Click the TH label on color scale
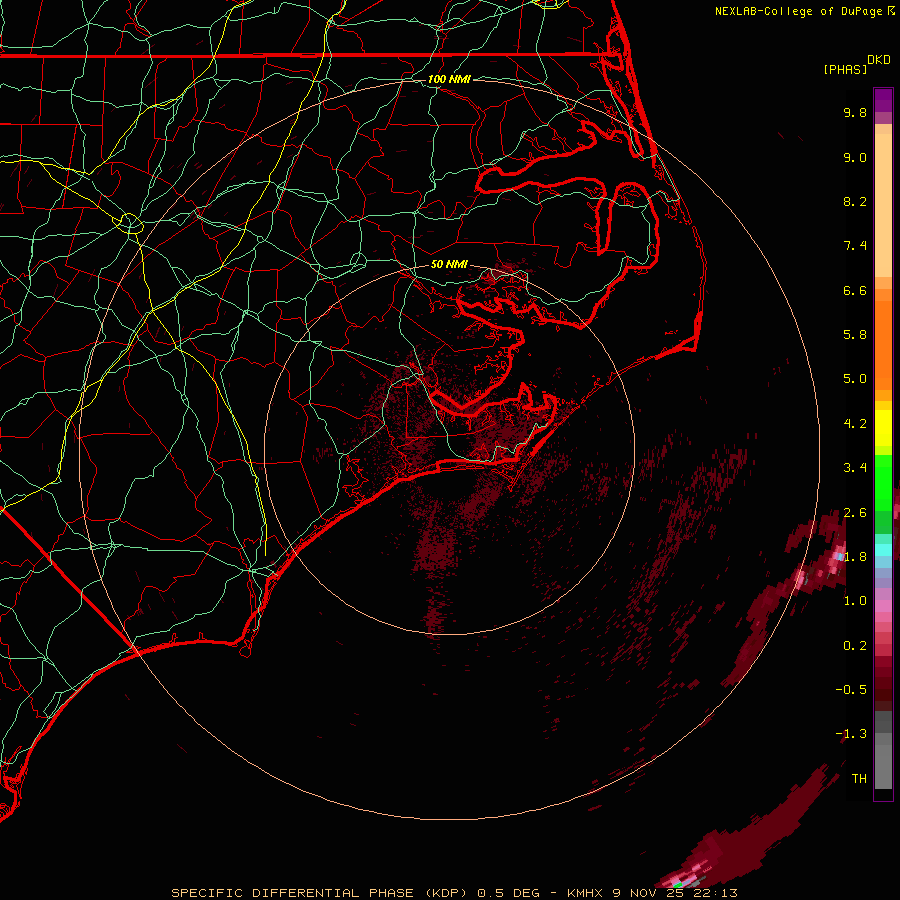This screenshot has height=900, width=900. (859, 779)
